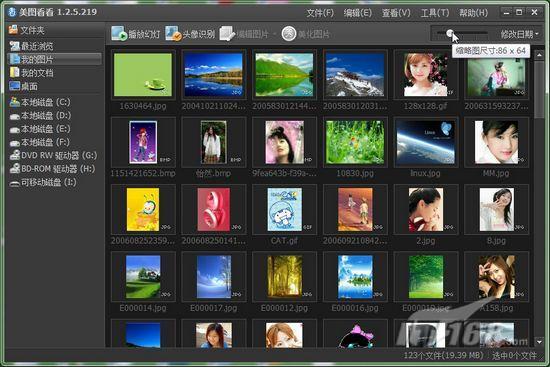This screenshot has width=550, height=367.
Task: Click the 美化图片 beautify picture icon
Action: pyautogui.click(x=289, y=34)
